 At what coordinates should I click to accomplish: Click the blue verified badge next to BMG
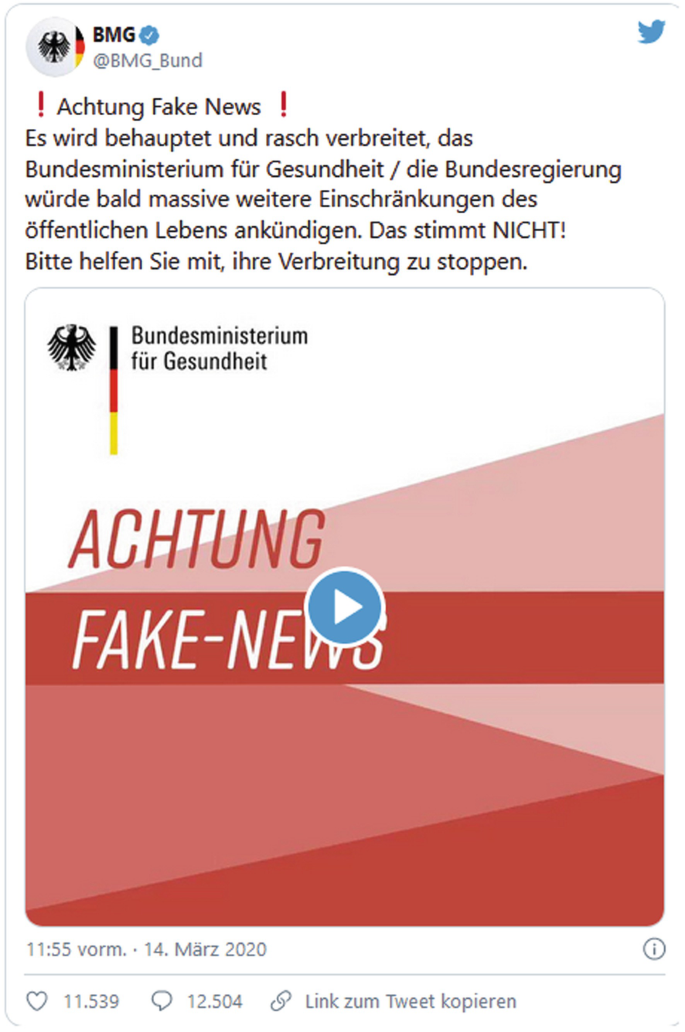click(x=150, y=34)
